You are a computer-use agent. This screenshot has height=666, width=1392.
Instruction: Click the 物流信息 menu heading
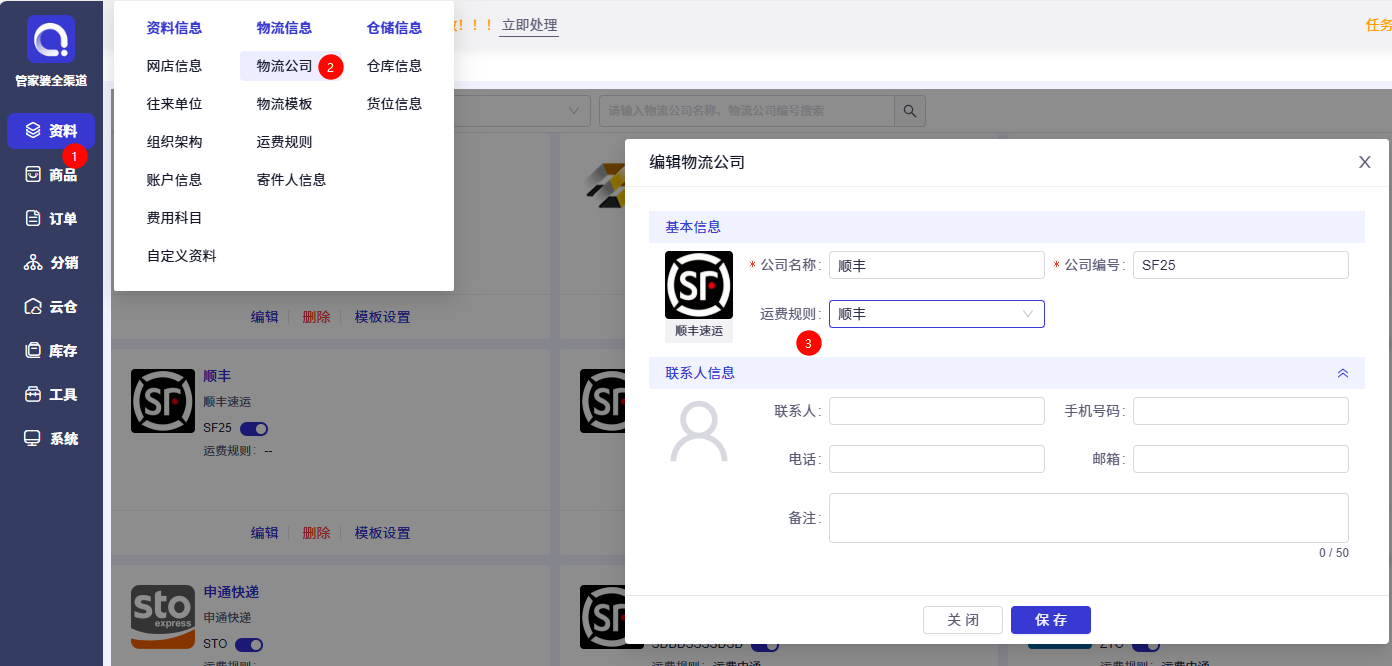click(284, 28)
